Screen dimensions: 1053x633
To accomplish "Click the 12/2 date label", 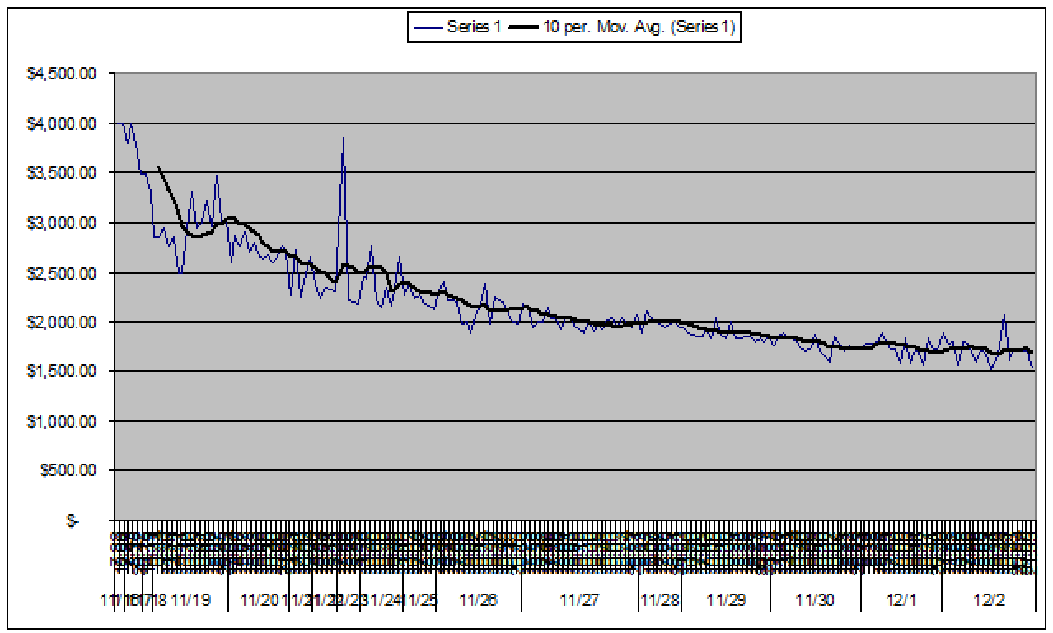I will pyautogui.click(x=989, y=600).
